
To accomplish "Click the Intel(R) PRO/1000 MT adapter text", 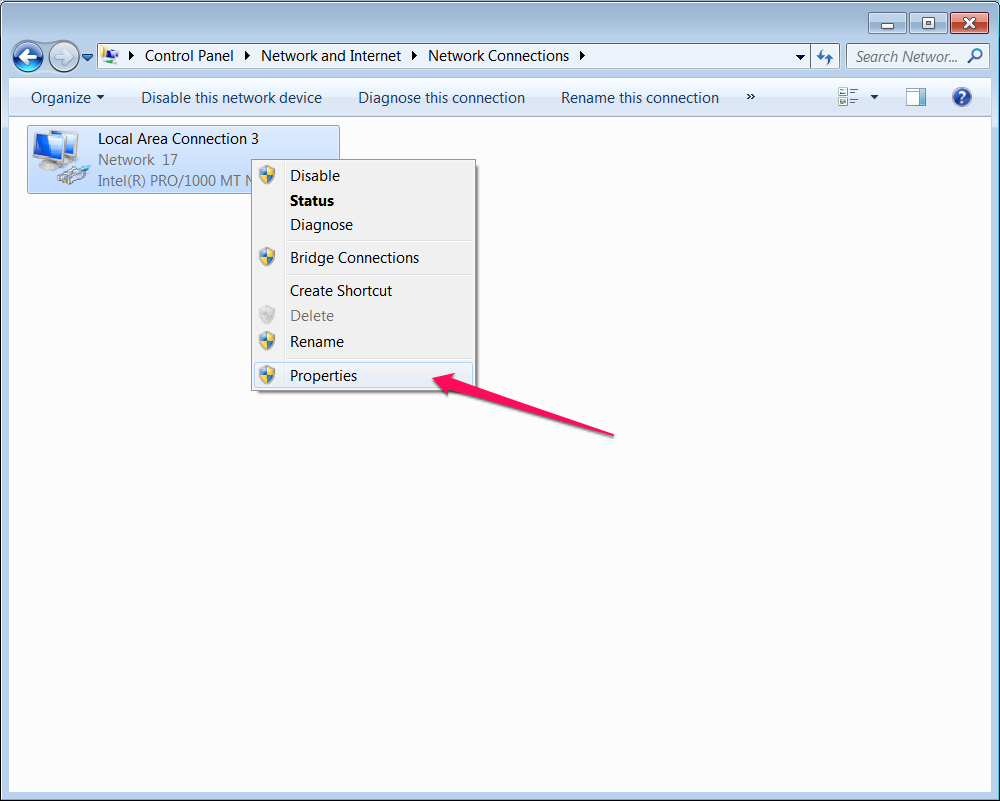I will (x=175, y=180).
